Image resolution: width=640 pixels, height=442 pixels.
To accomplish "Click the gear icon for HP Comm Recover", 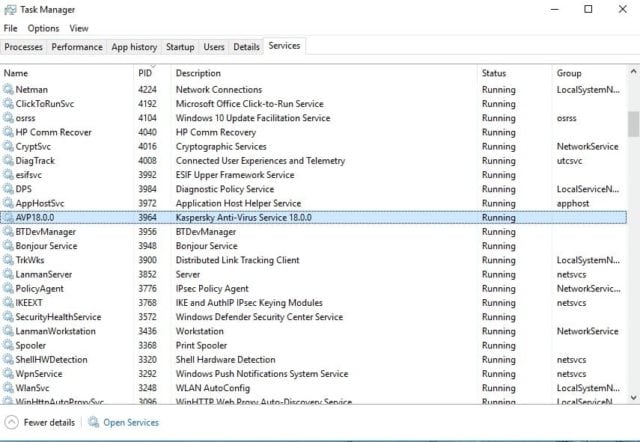I will pyautogui.click(x=8, y=132).
